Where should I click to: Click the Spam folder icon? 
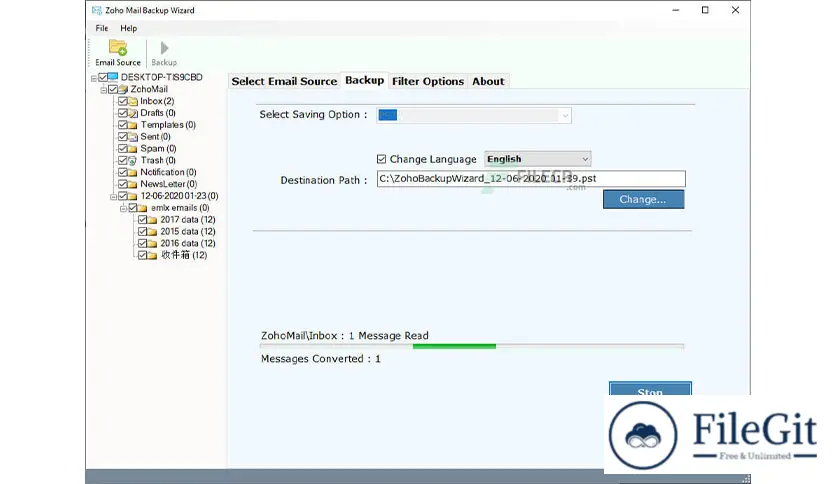point(133,149)
